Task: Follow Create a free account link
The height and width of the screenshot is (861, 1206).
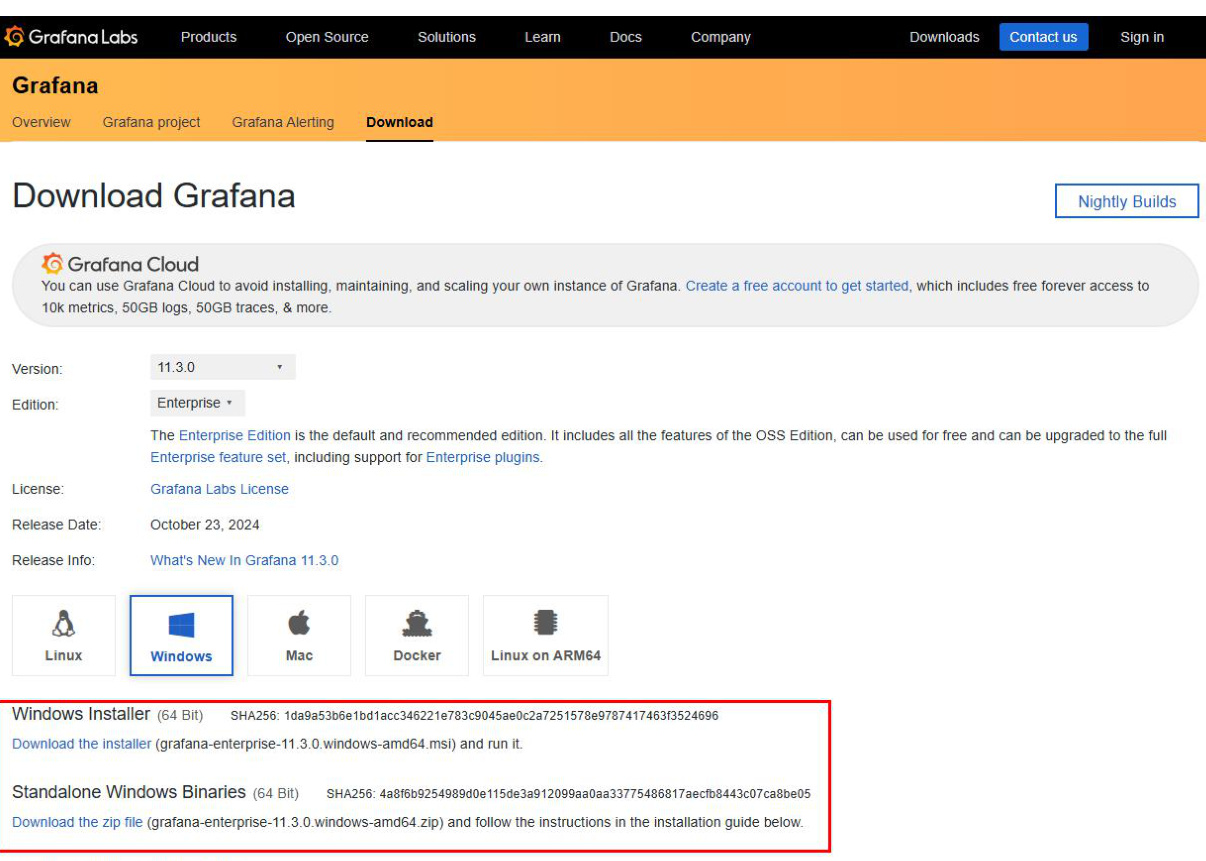Action: [797, 286]
